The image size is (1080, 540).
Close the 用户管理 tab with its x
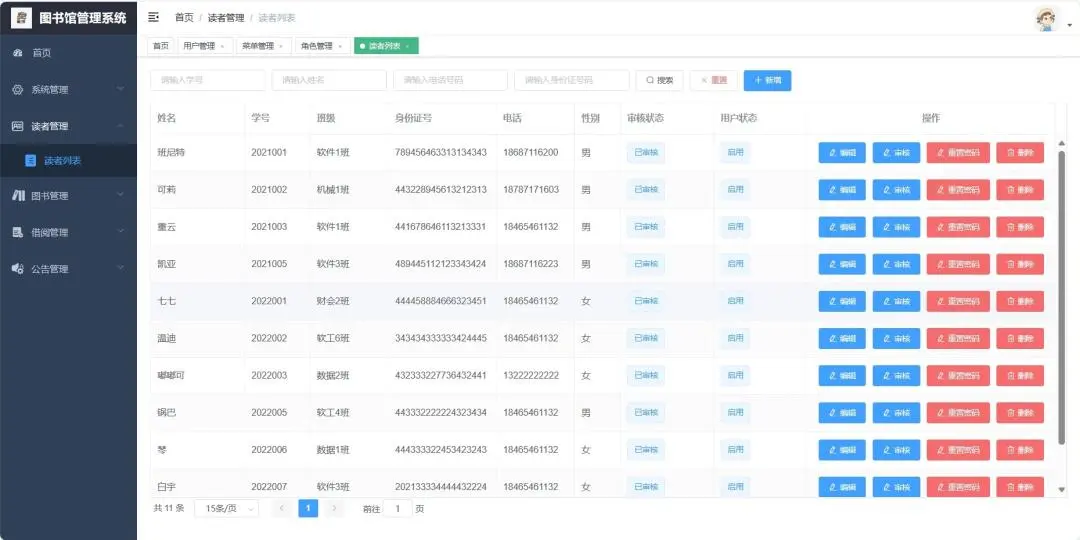(222, 46)
